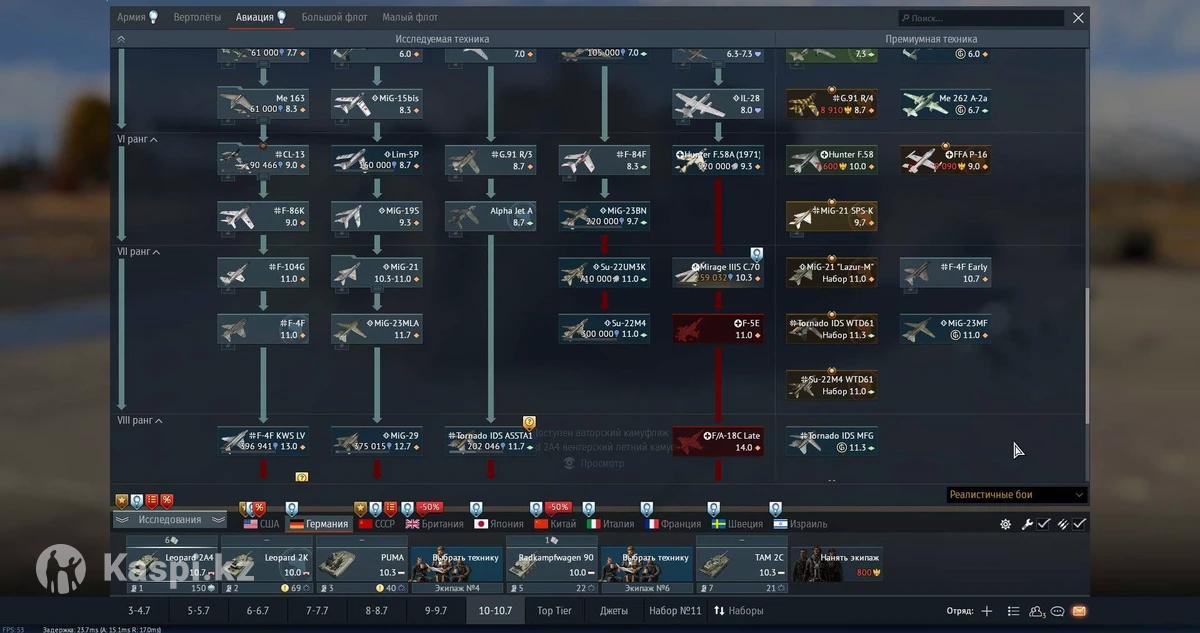Open the chat speech bubble icon
Image resolution: width=1200 pixels, height=633 pixels.
click(x=1058, y=611)
